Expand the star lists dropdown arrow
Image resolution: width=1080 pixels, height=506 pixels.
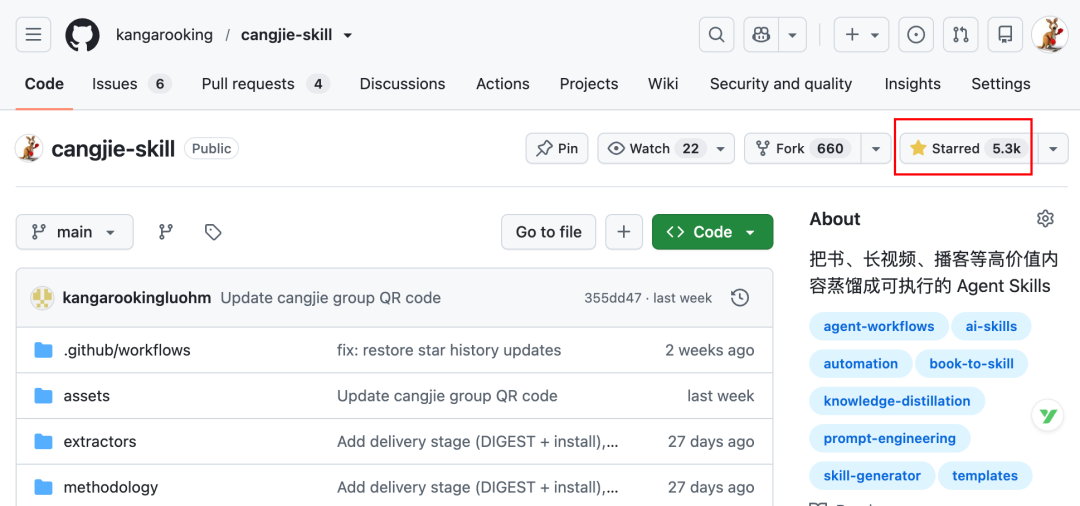tap(1053, 148)
